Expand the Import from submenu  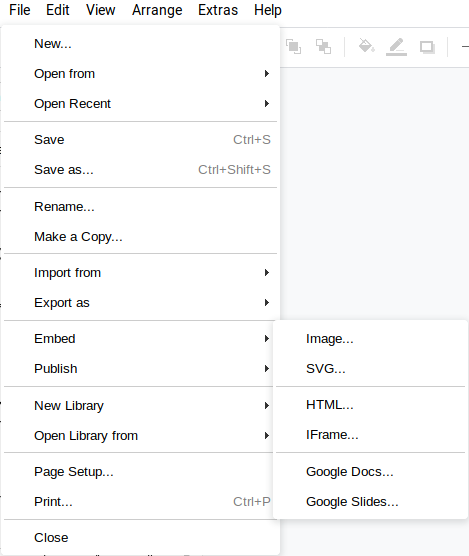[140, 273]
